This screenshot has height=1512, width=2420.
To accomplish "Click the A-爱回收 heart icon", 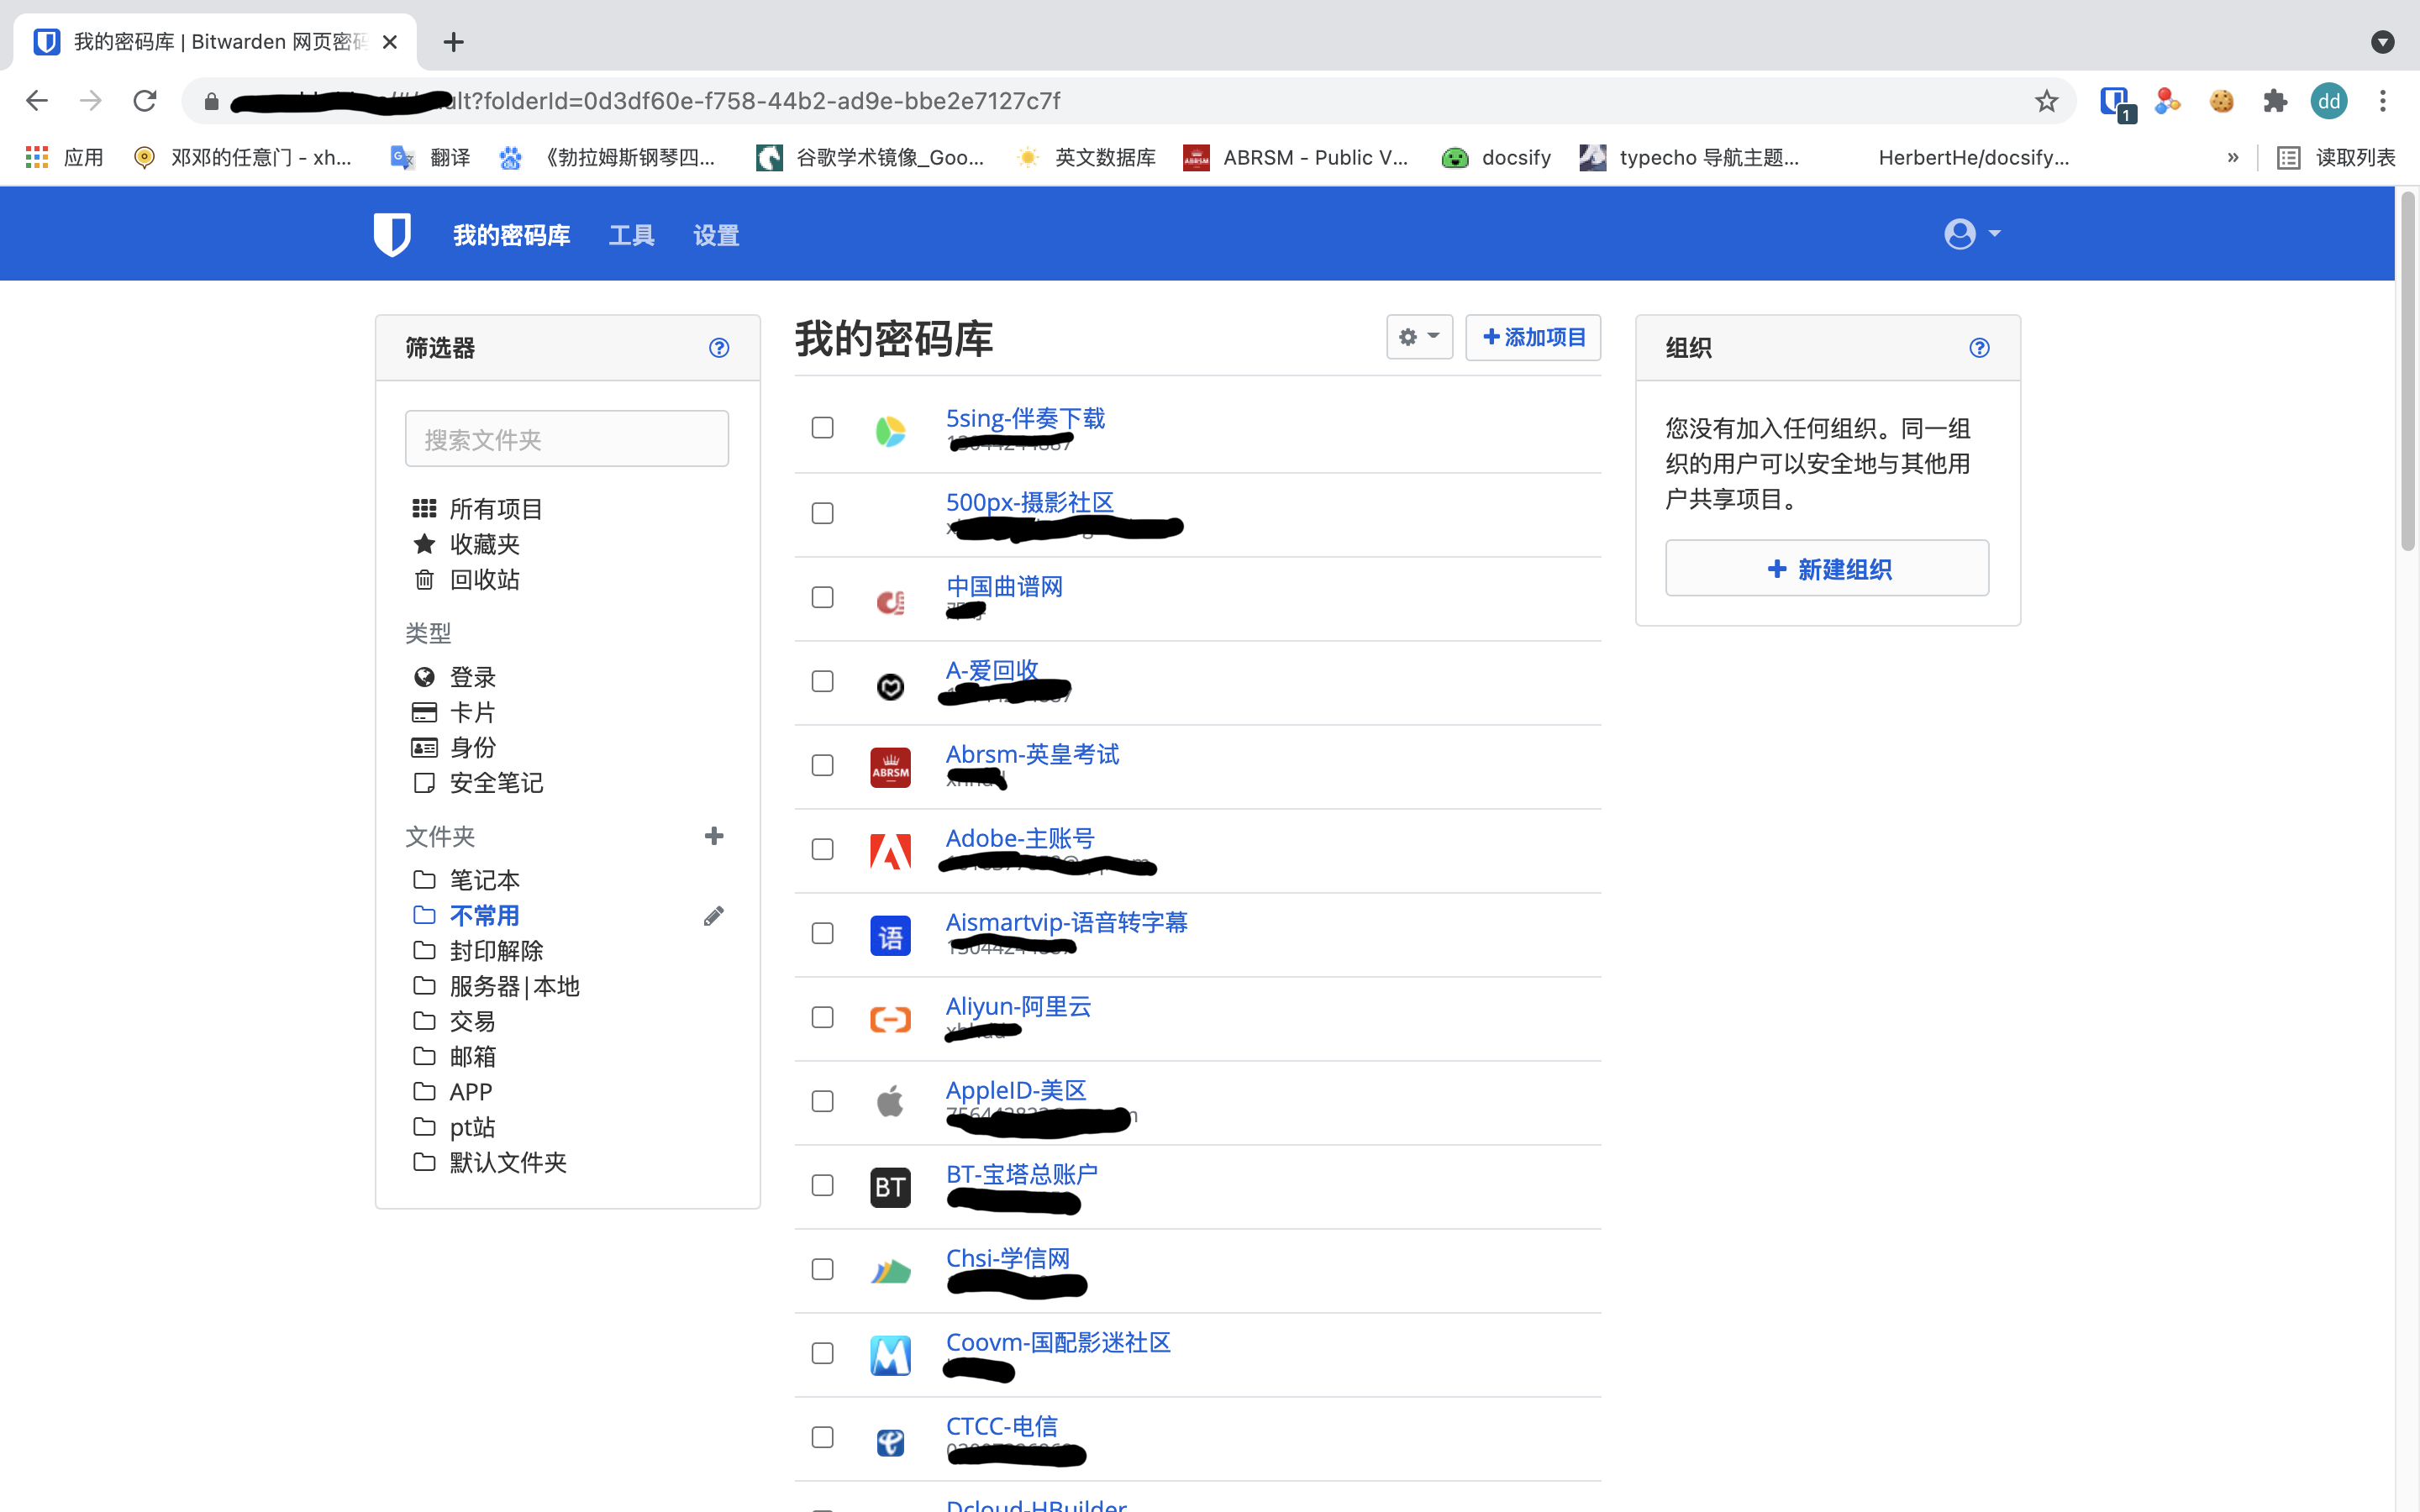I will click(890, 686).
